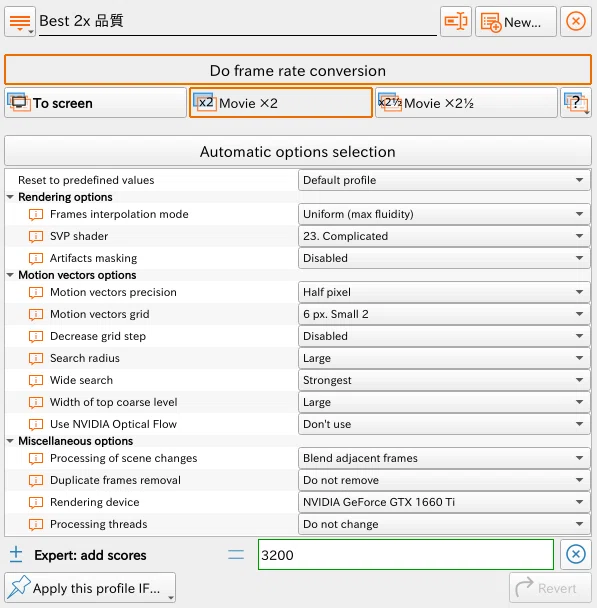The image size is (597, 608).
Task: Click info icon for SVP shader
Action: pos(36,236)
